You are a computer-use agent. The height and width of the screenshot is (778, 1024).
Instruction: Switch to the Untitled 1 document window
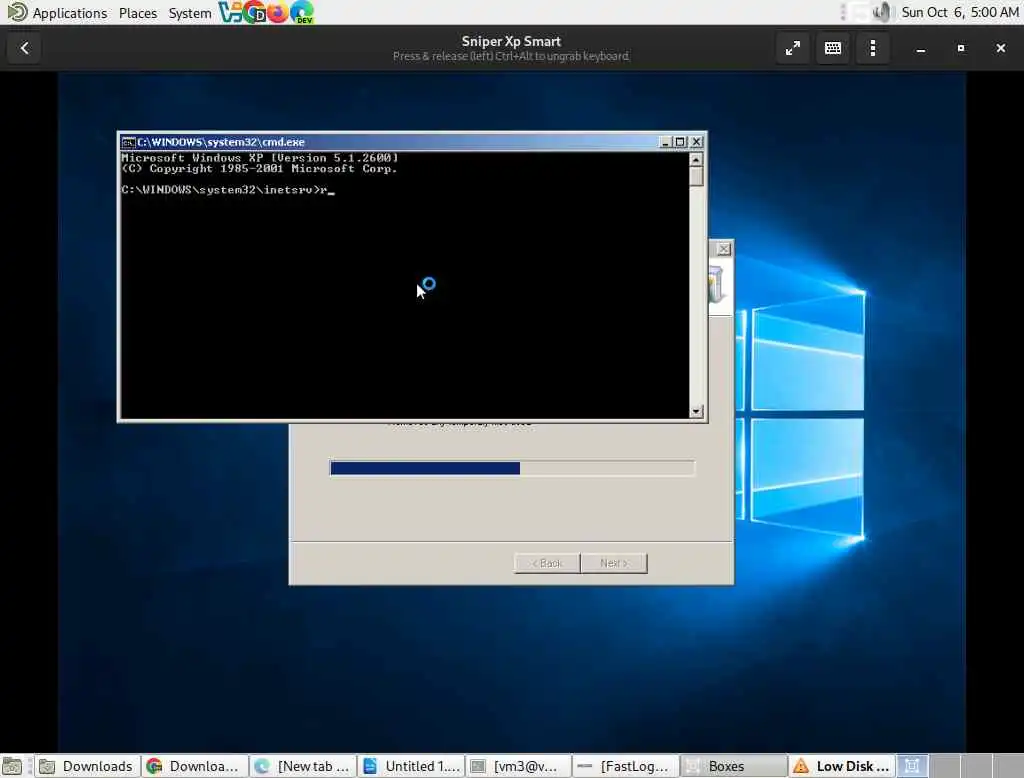[411, 766]
